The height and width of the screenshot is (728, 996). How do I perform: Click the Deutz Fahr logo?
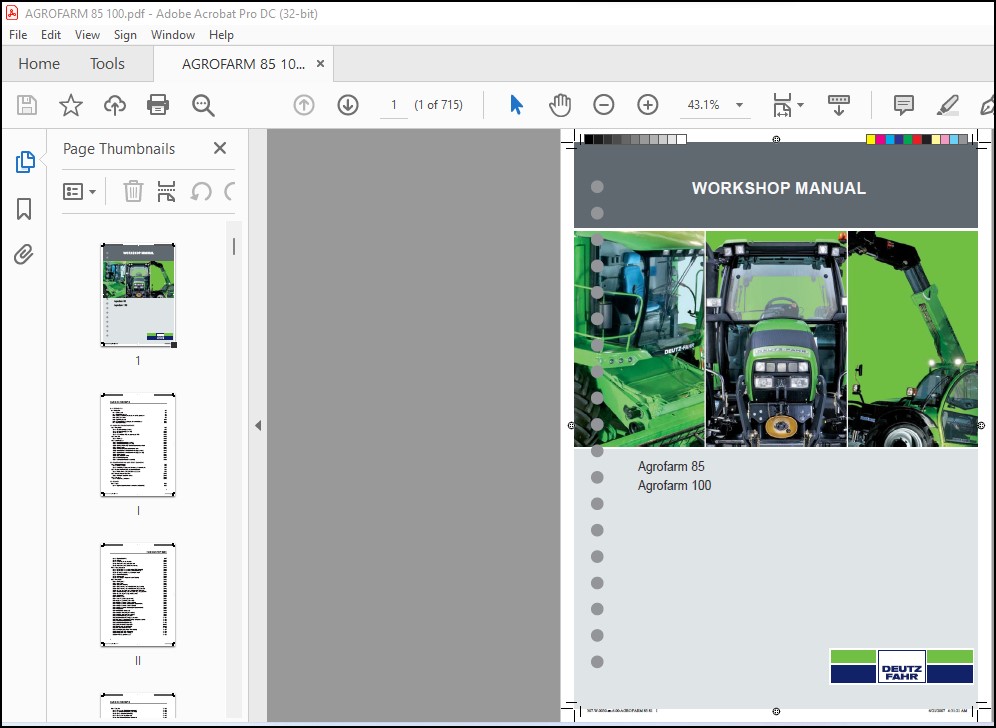coord(901,666)
